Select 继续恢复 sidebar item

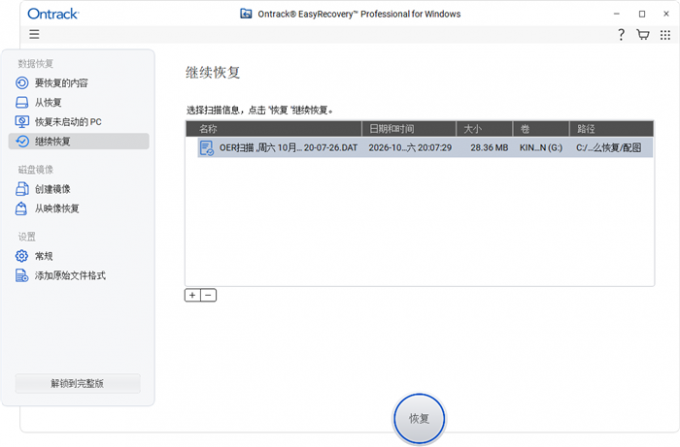tap(79, 141)
